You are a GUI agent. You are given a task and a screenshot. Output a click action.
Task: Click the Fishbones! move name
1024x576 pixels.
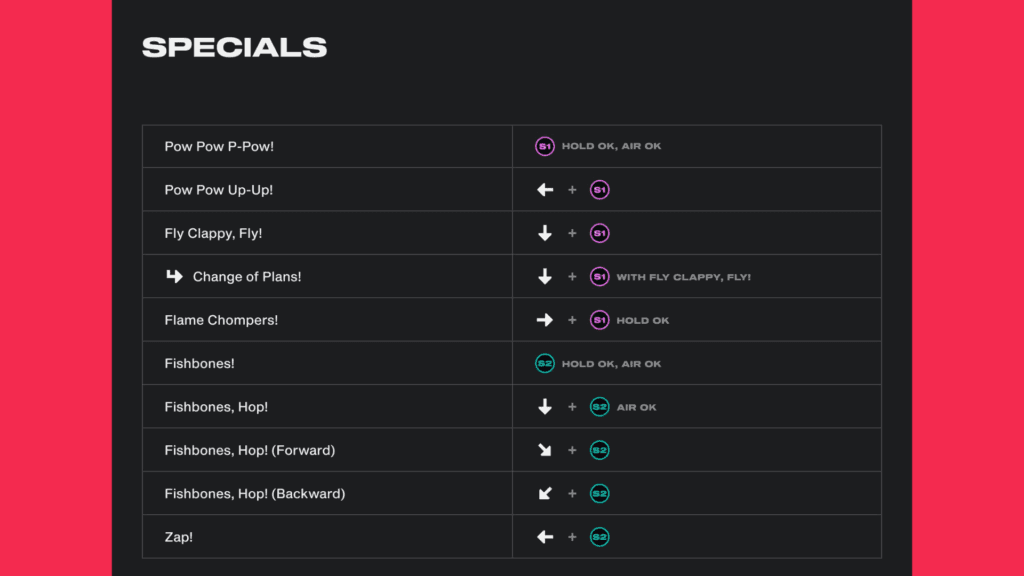tap(200, 363)
